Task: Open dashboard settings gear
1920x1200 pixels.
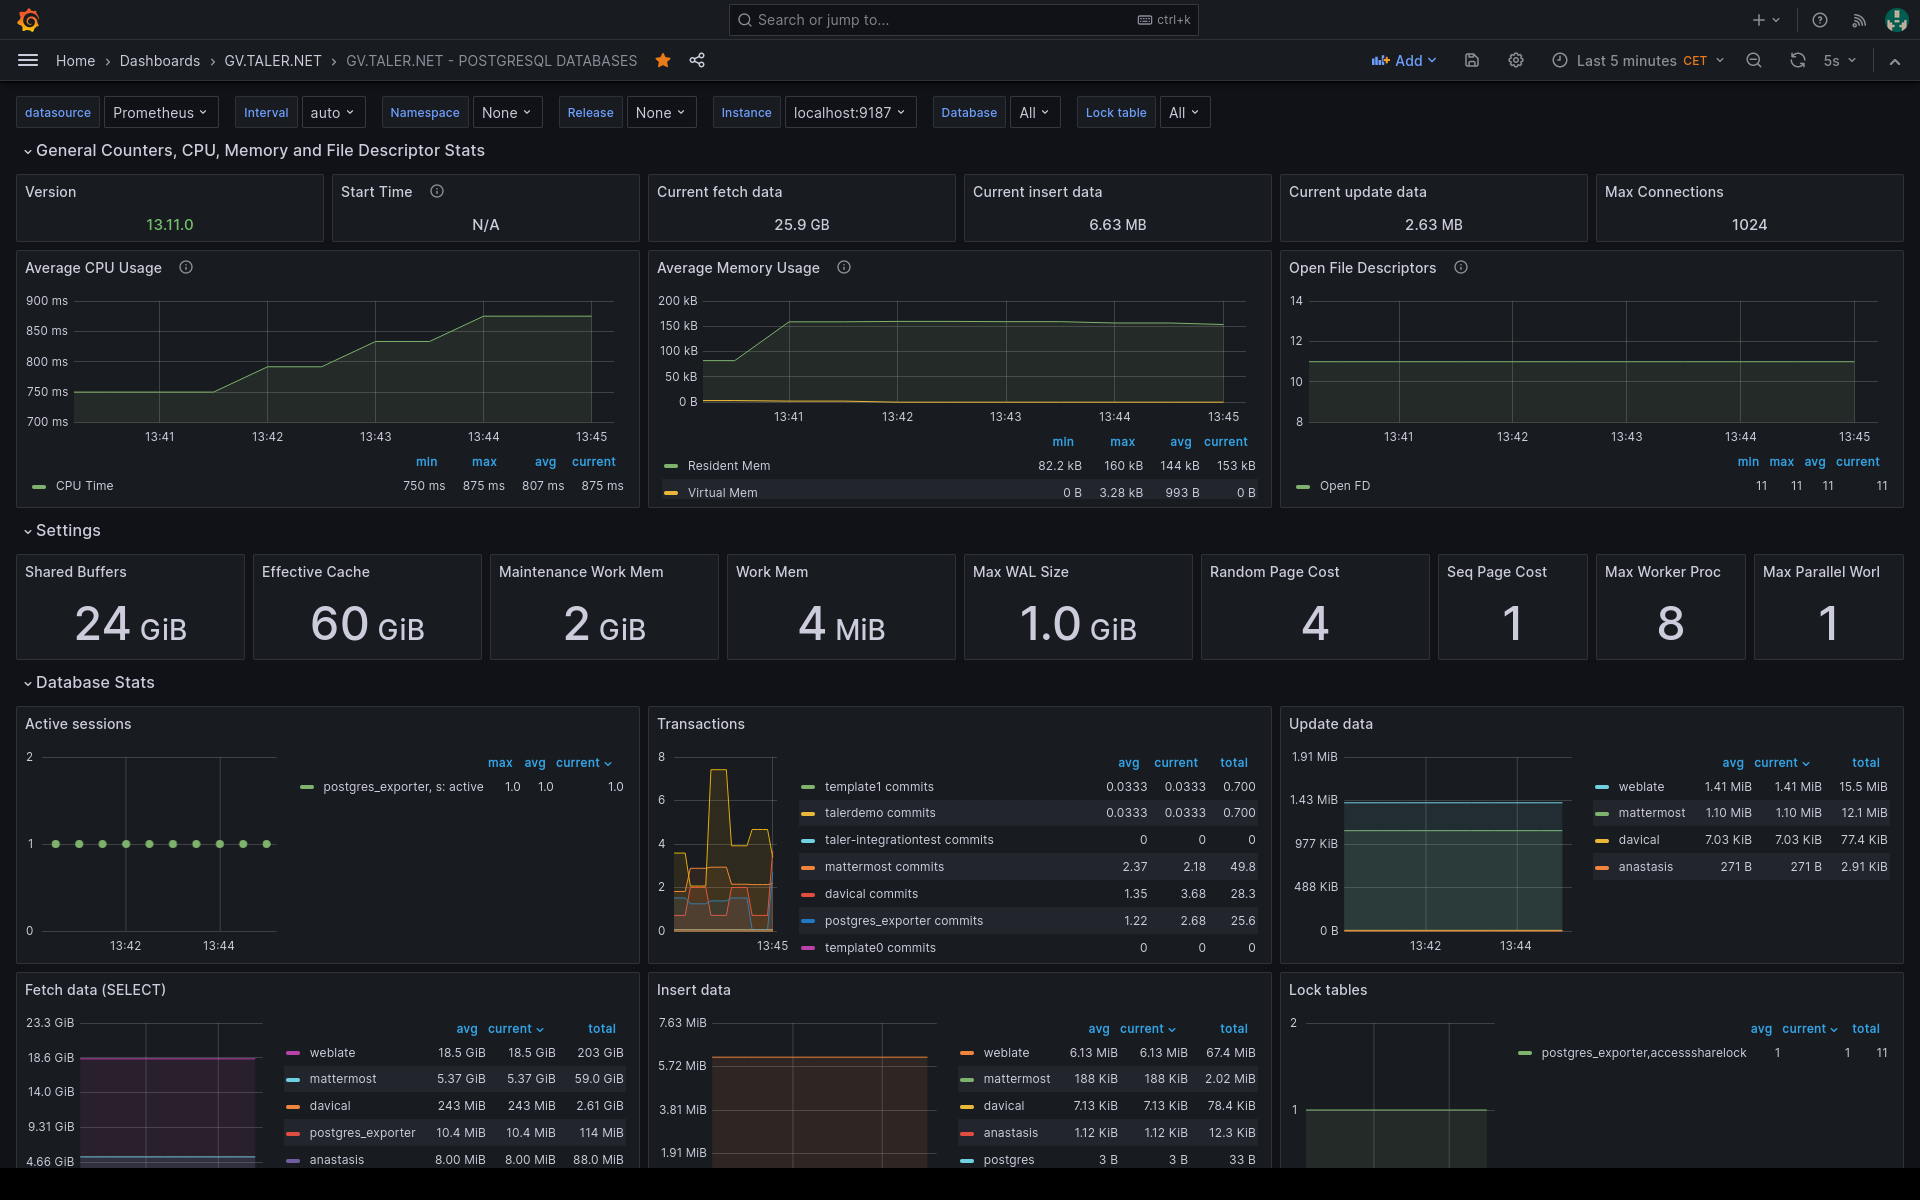Action: click(1516, 61)
